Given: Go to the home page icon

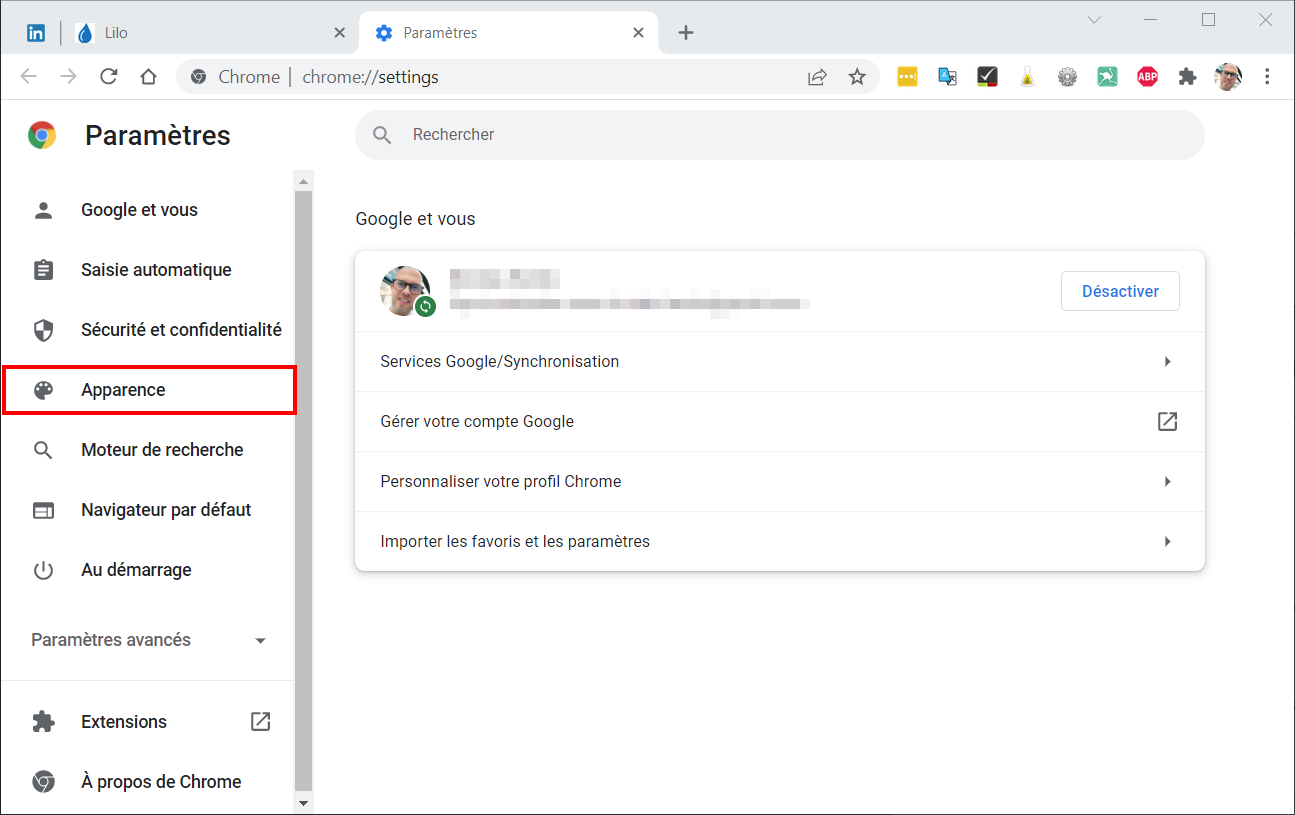Looking at the screenshot, I should pos(149,77).
